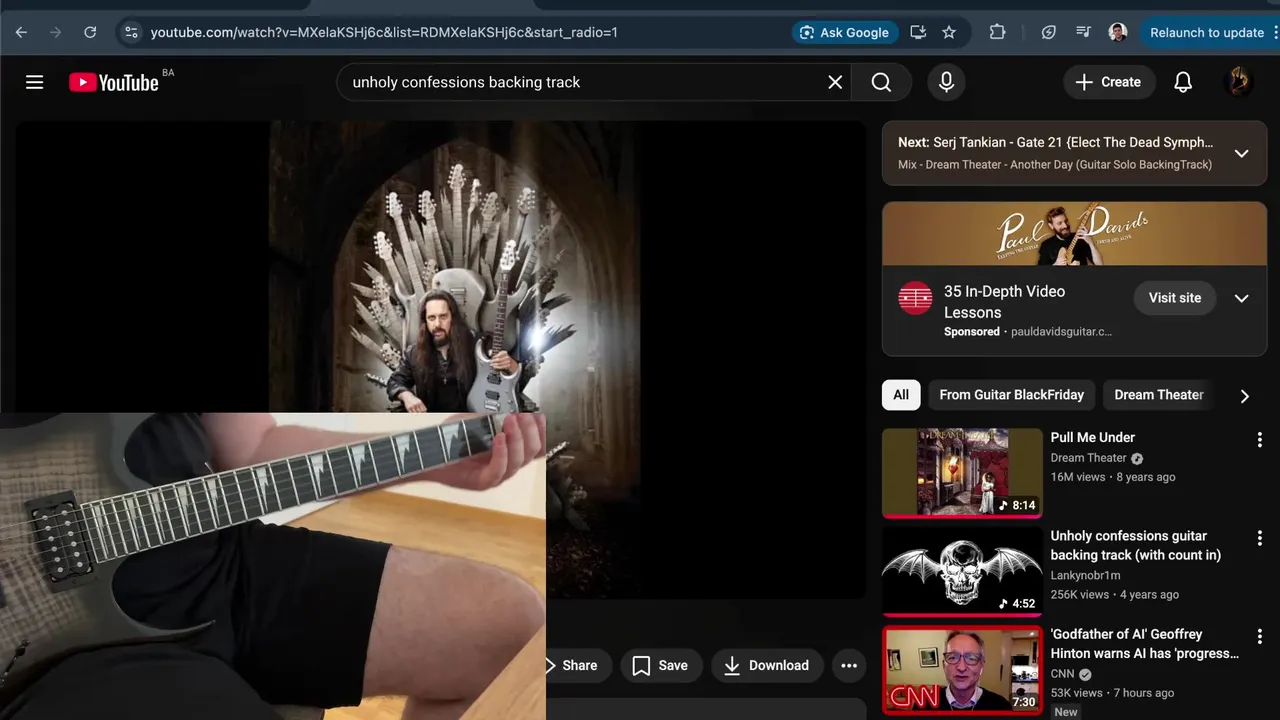Open more actions ellipsis below video
The width and height of the screenshot is (1280, 720).
click(x=849, y=665)
